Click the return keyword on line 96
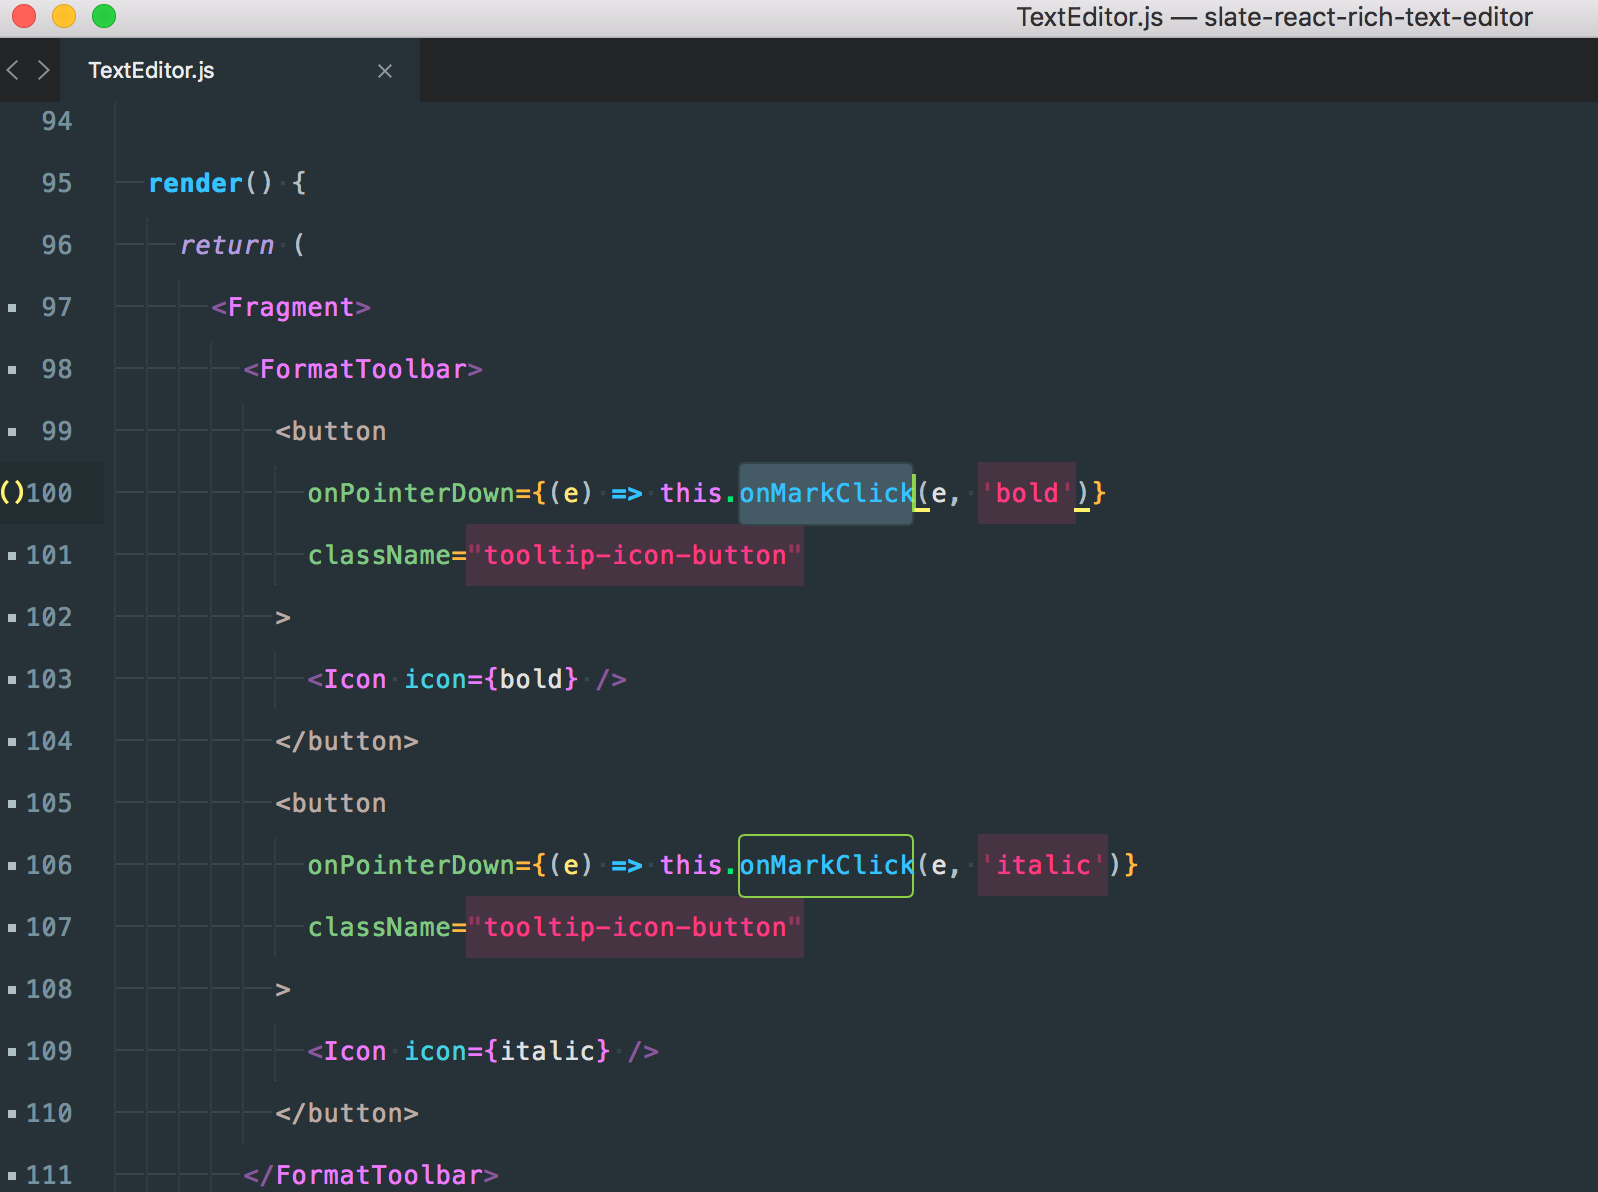1598x1192 pixels. pyautogui.click(x=227, y=245)
